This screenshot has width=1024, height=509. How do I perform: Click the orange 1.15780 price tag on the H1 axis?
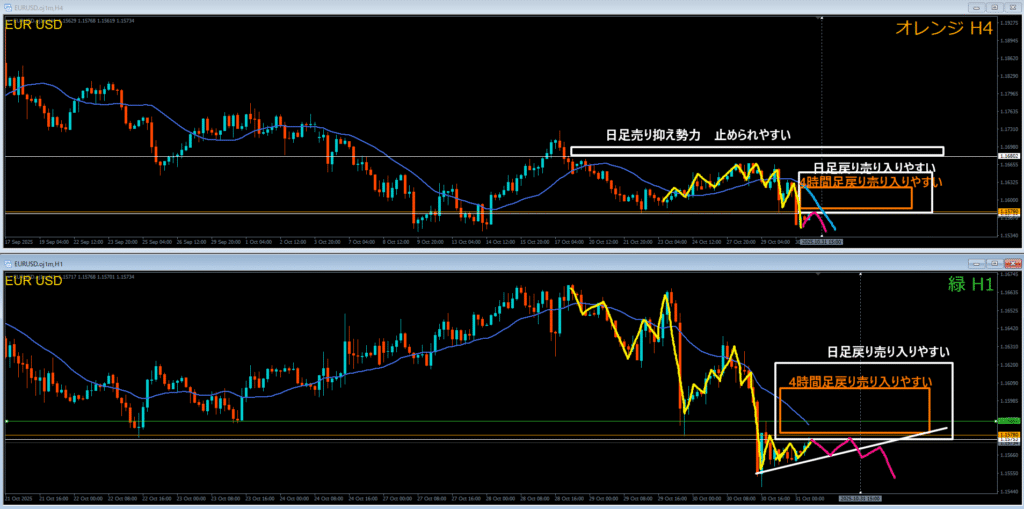pyautogui.click(x=1008, y=435)
